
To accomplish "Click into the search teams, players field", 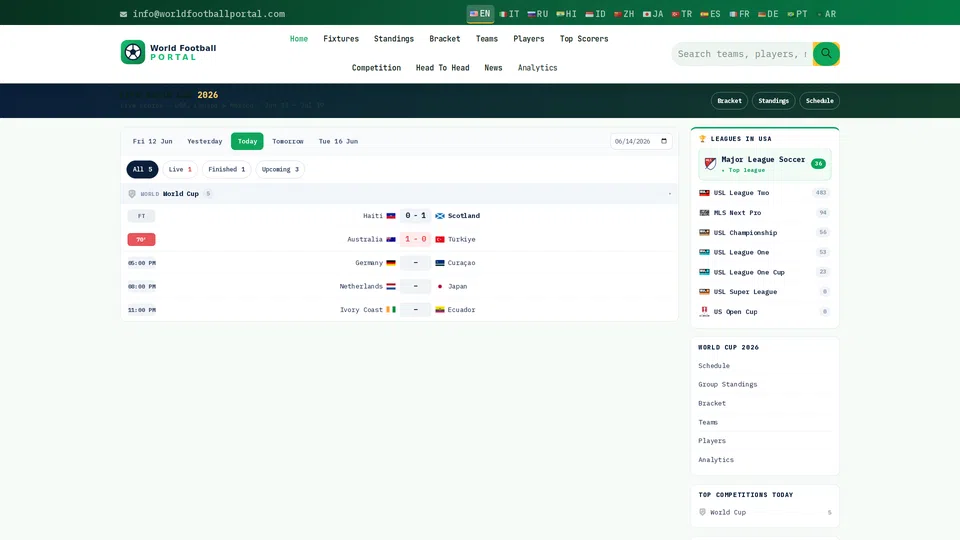I will [x=742, y=54].
